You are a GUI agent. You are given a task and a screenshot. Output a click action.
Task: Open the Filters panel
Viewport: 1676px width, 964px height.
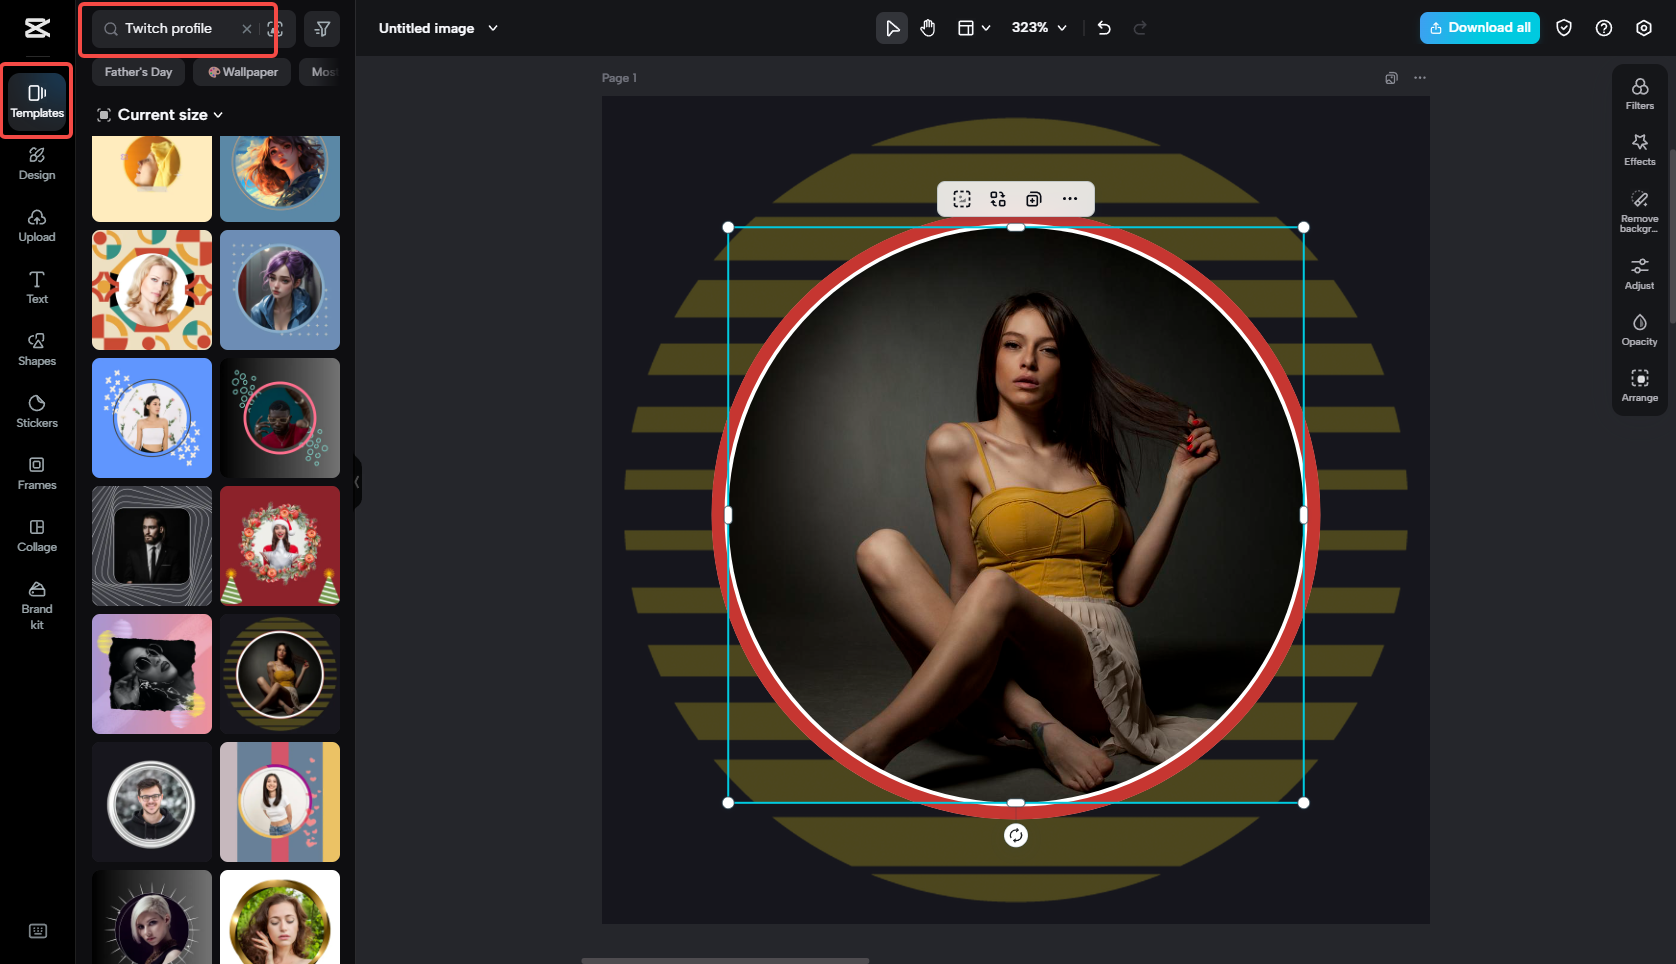(x=1639, y=93)
